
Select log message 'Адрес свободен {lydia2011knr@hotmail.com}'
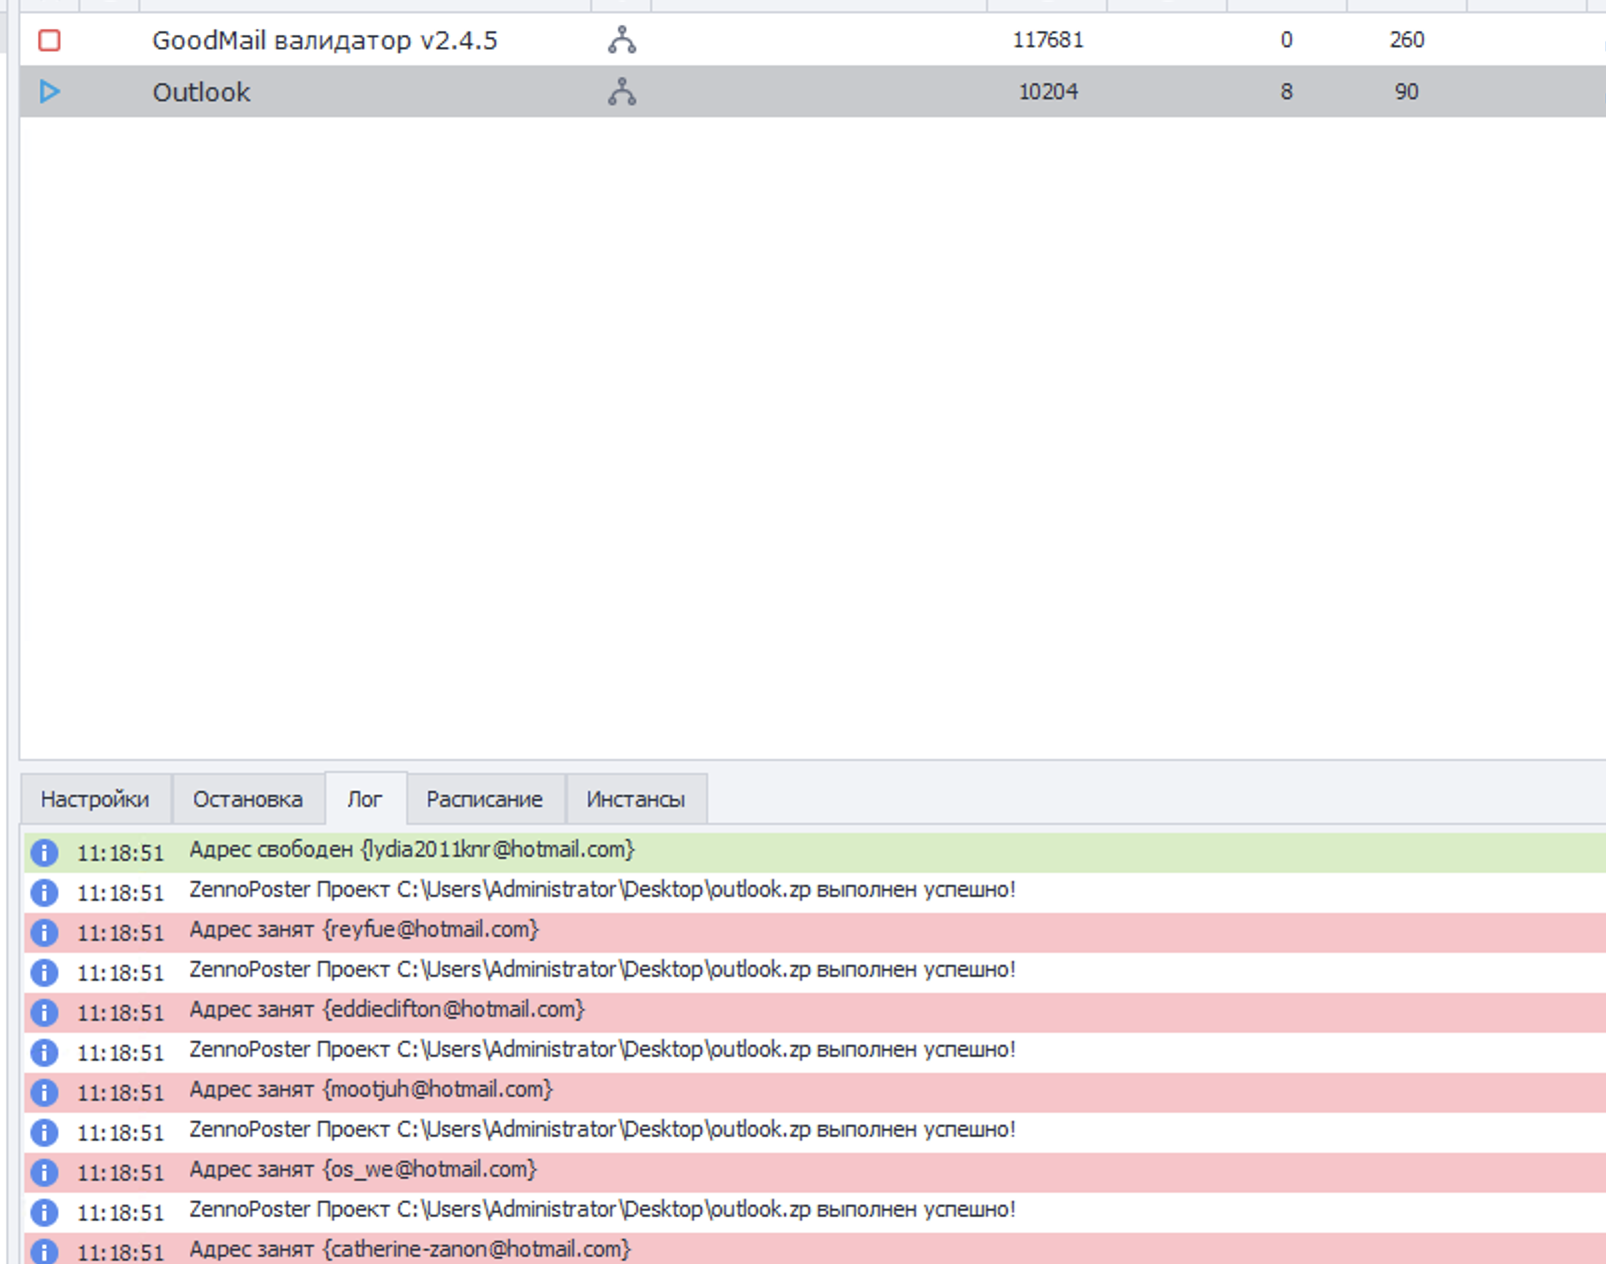click(x=412, y=850)
